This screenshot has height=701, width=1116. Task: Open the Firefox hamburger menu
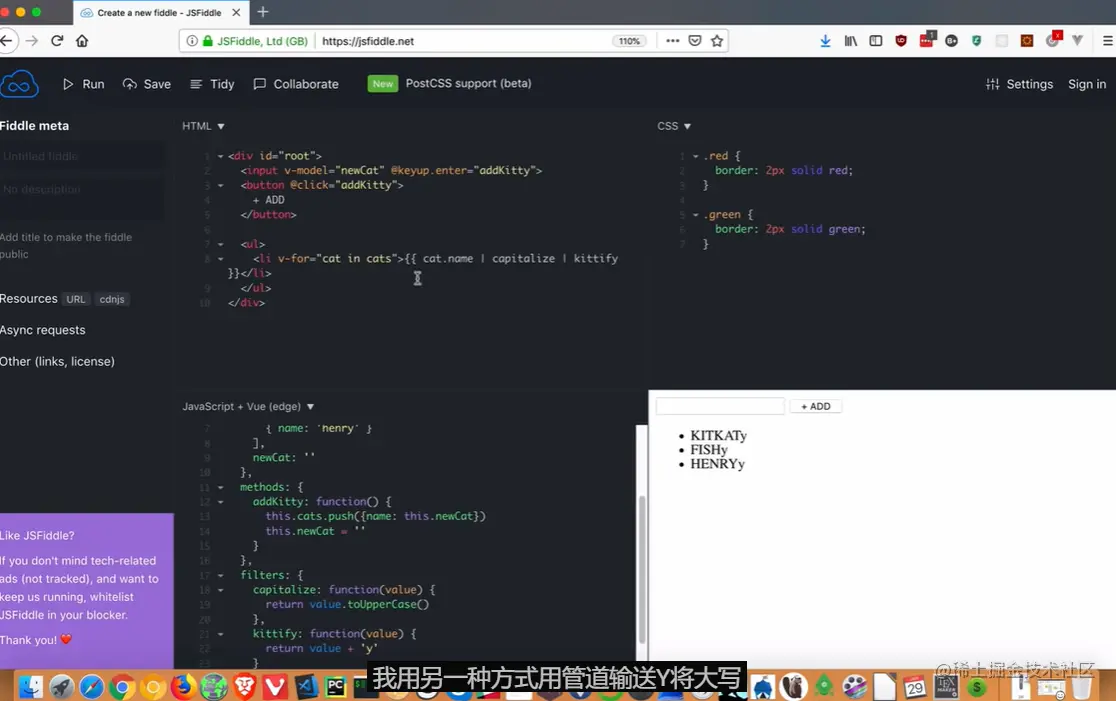click(x=1107, y=41)
